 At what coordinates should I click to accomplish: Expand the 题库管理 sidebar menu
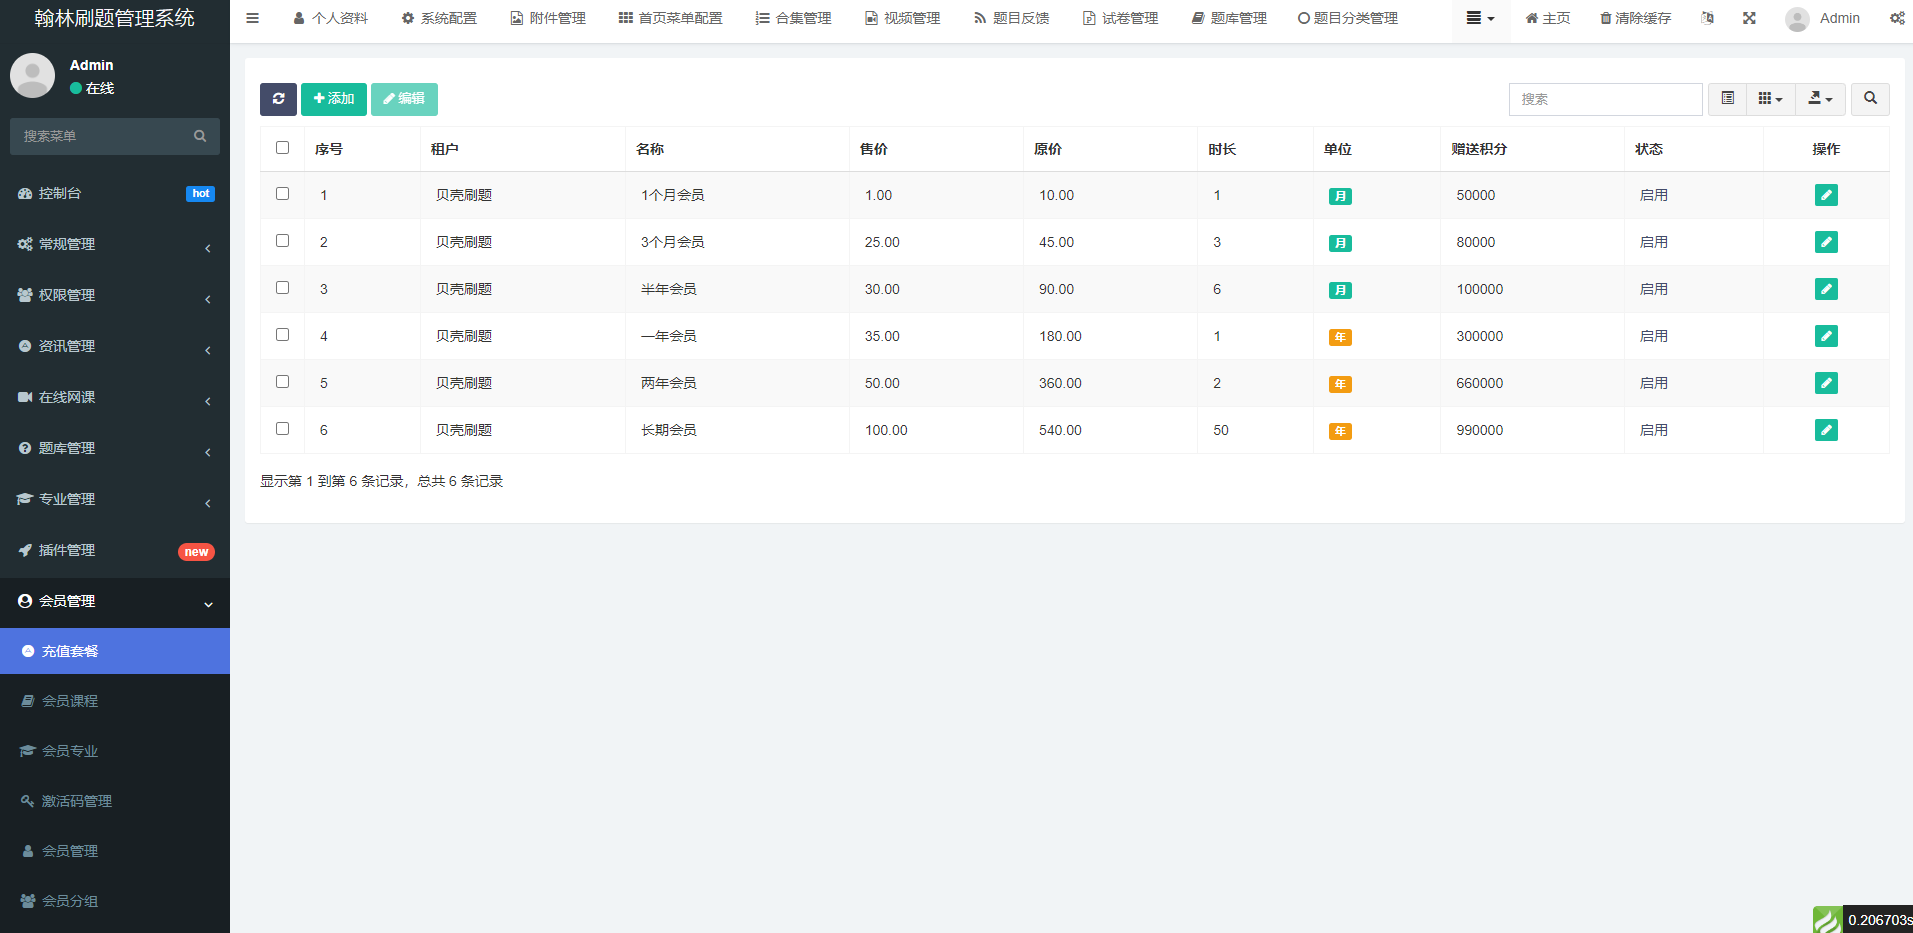[114, 448]
